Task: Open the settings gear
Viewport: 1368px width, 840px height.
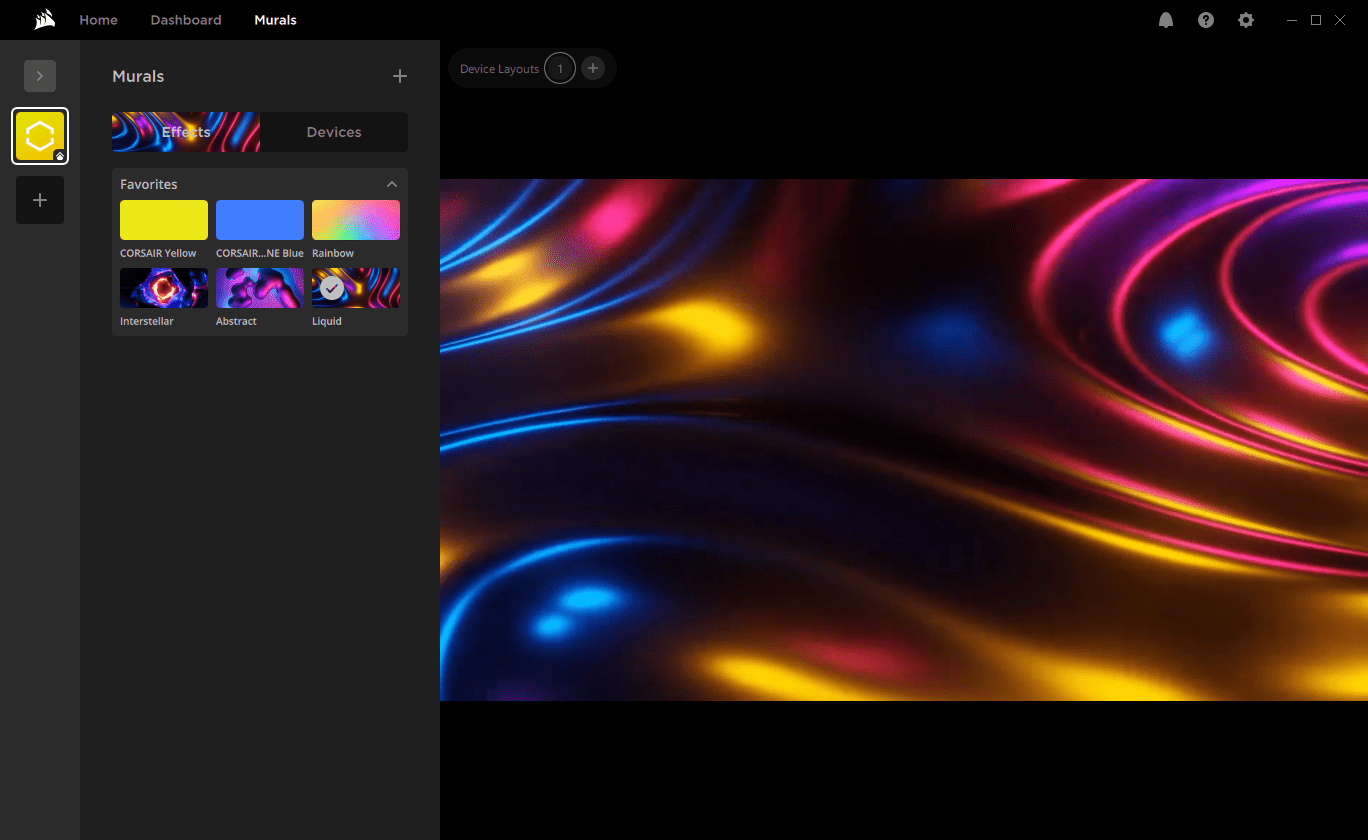Action: [1246, 20]
